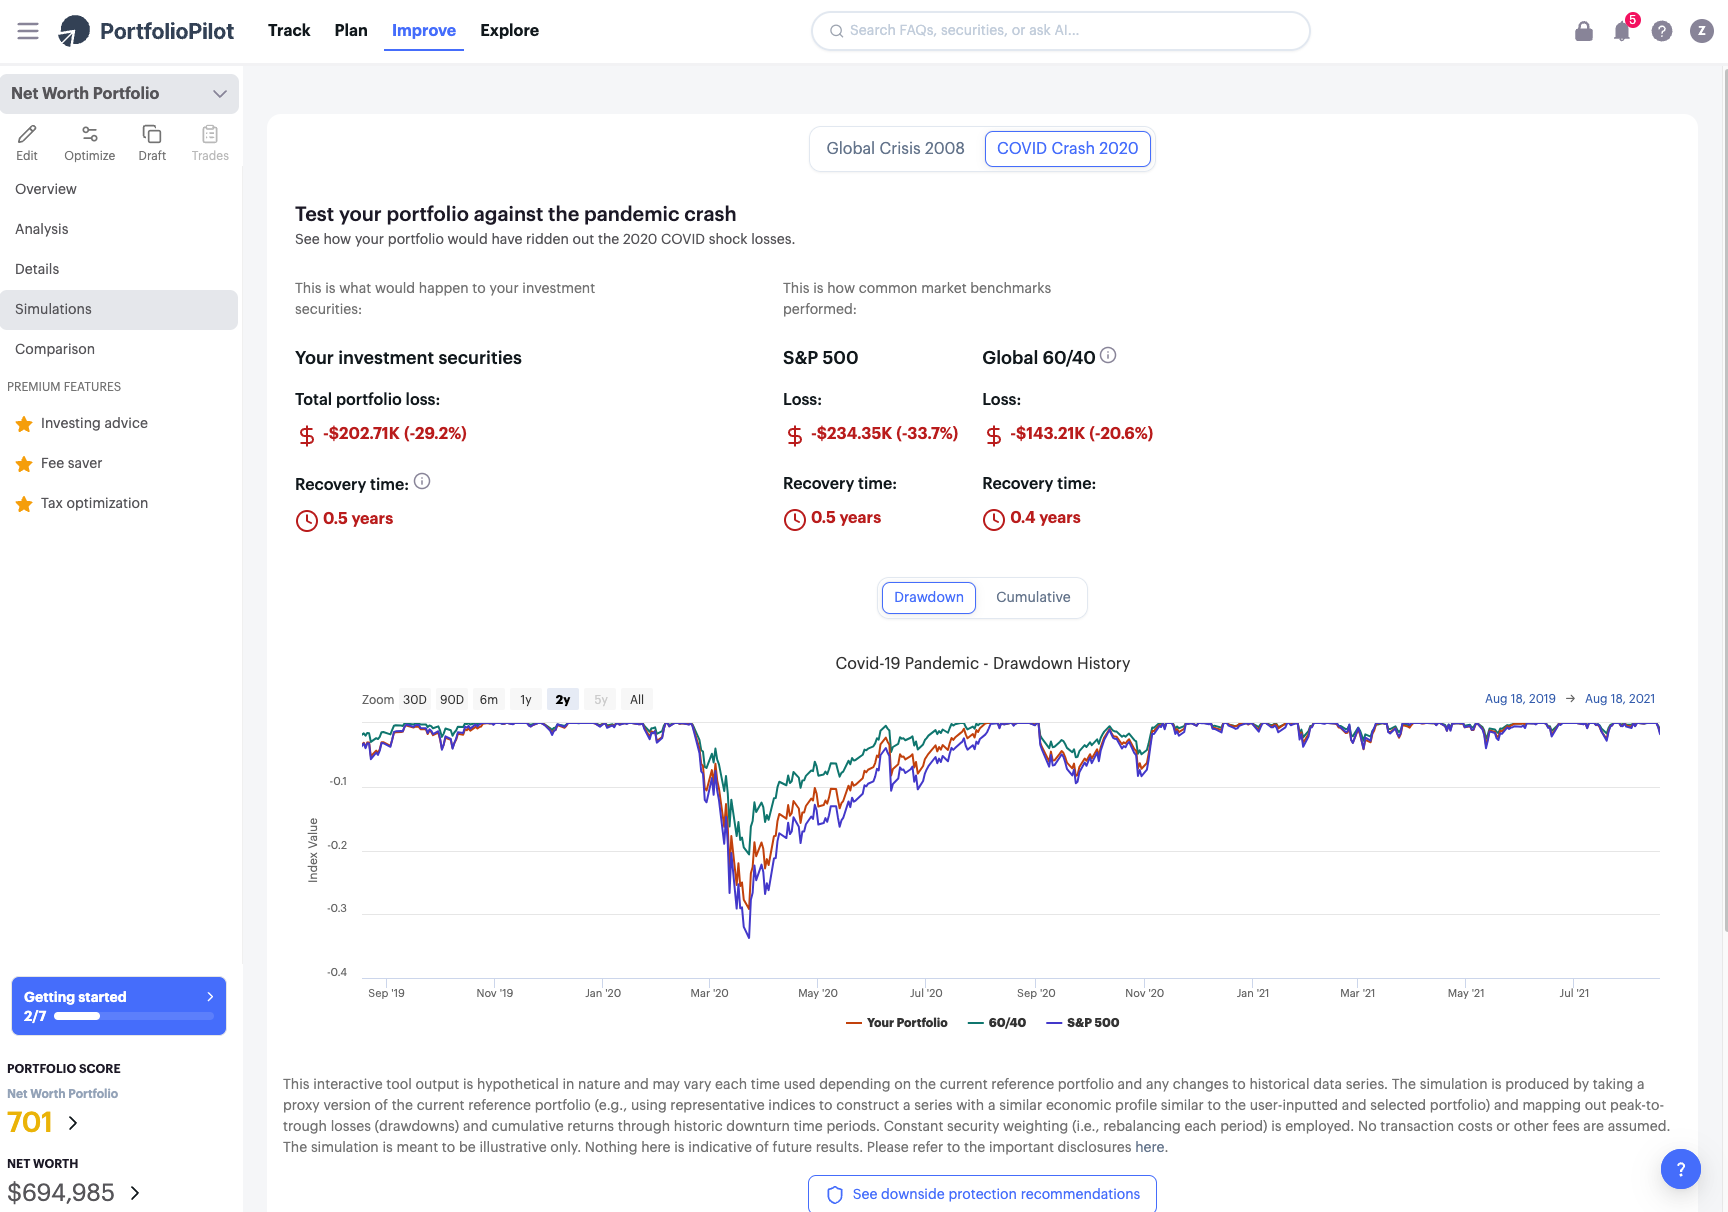Open the Z user avatar menu

tap(1702, 31)
